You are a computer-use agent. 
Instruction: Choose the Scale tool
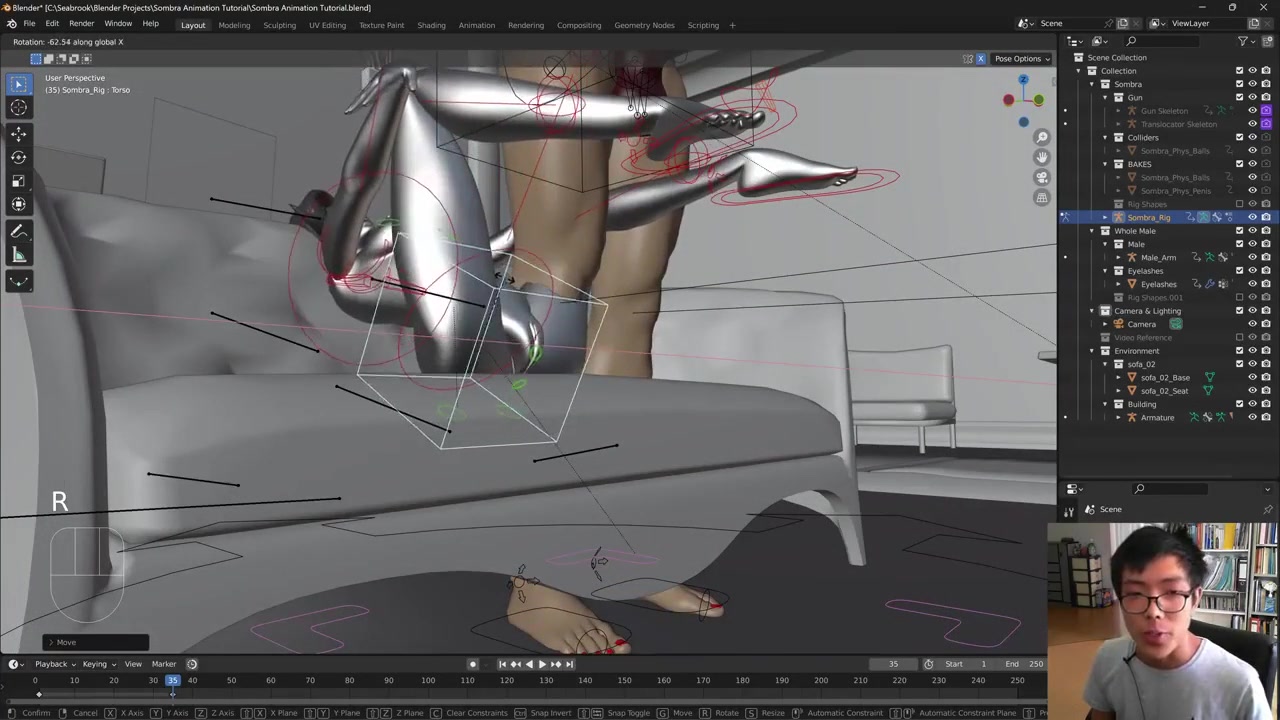[18, 181]
